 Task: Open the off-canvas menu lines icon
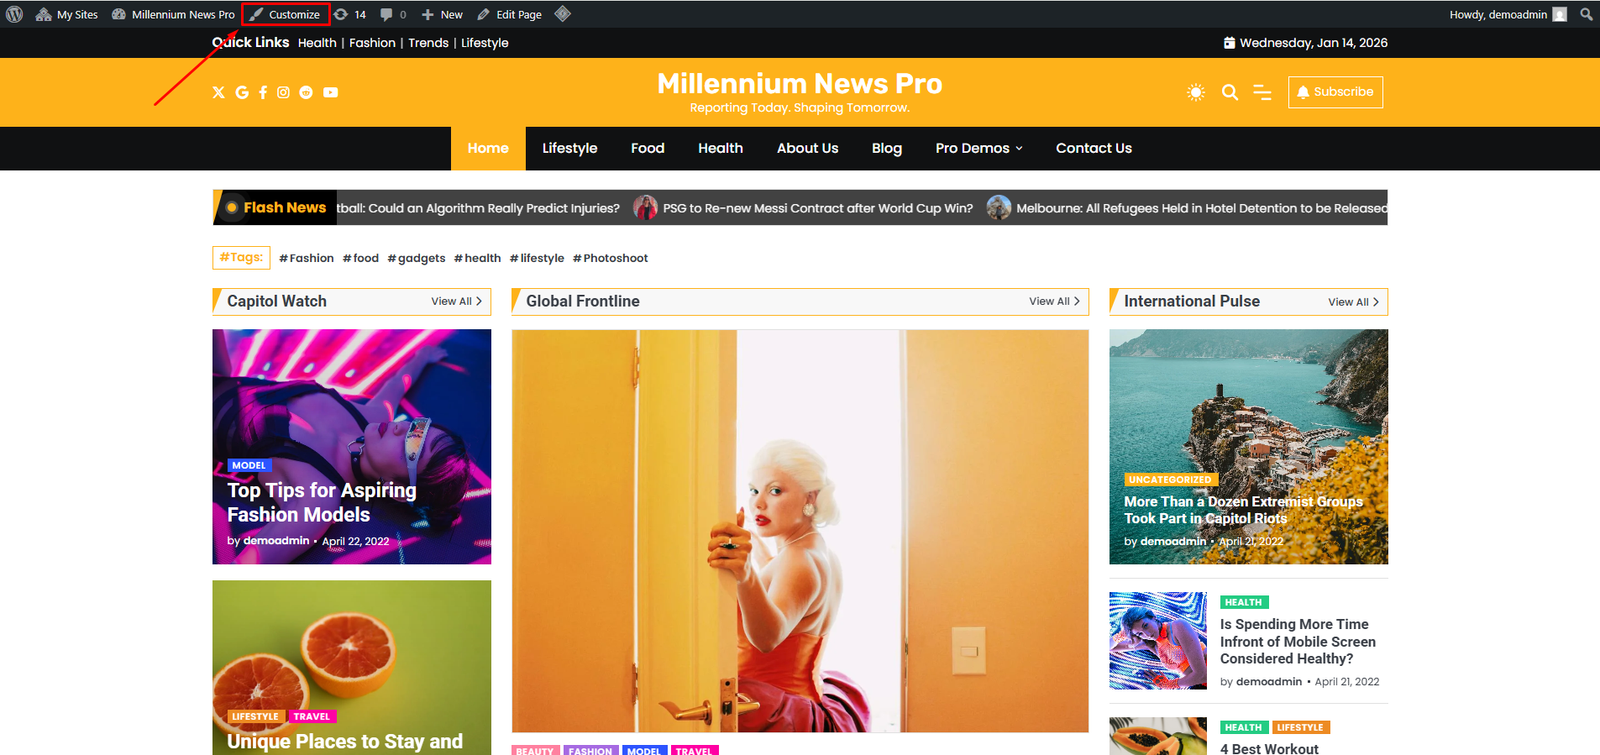pyautogui.click(x=1262, y=92)
